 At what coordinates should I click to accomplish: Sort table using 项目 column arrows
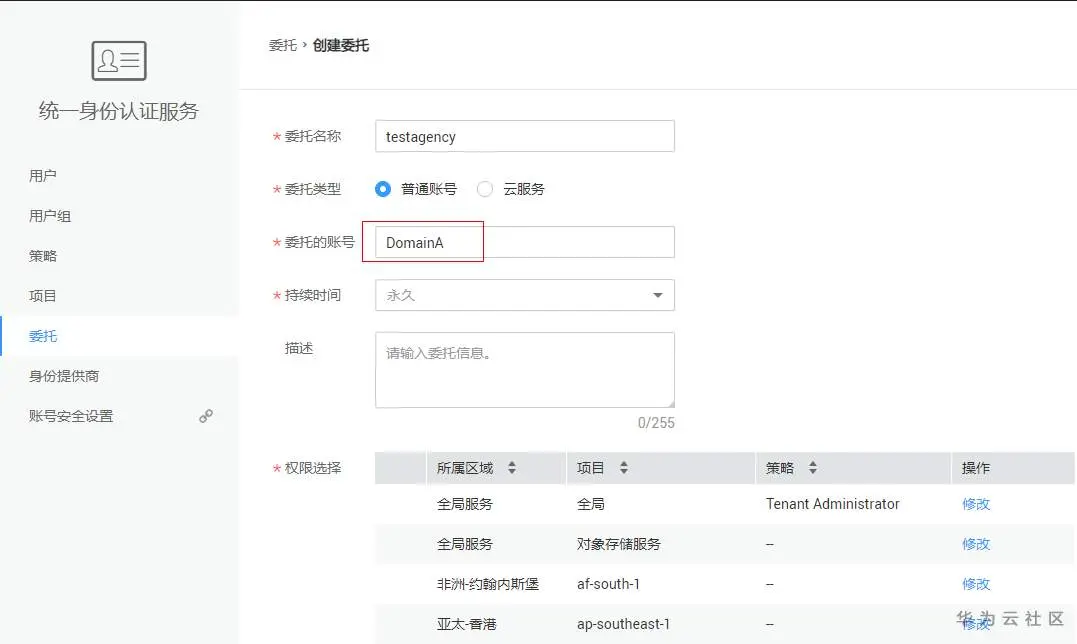[625, 467]
